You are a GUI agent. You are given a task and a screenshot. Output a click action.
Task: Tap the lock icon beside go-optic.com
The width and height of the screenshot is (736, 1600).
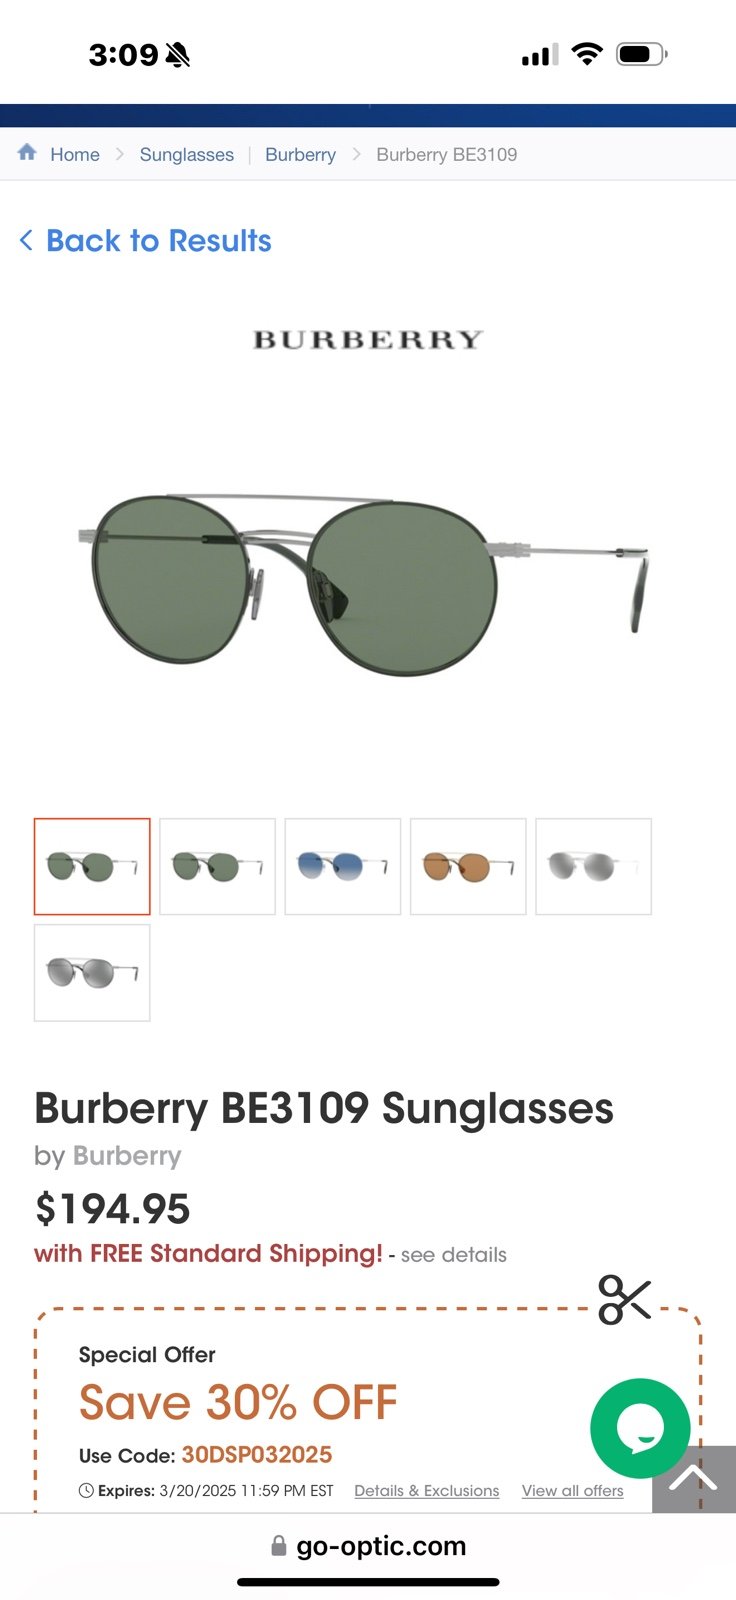point(279,1546)
